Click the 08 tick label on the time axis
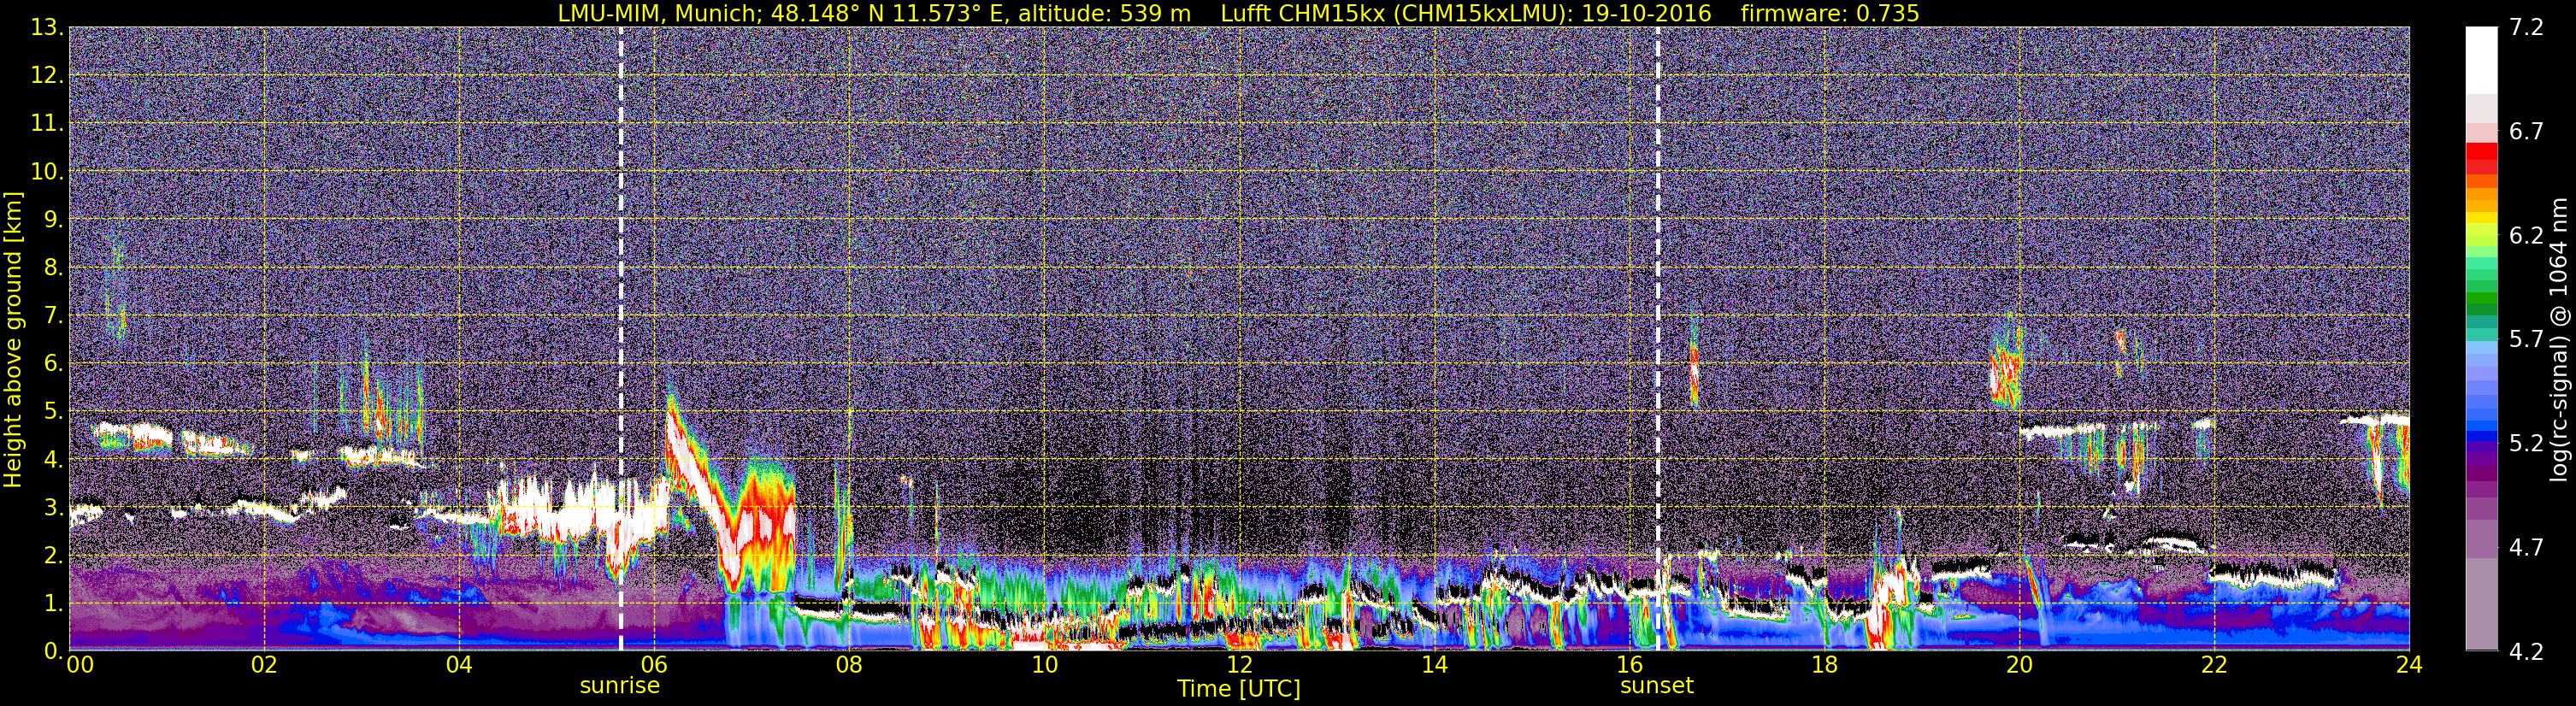This screenshot has width=2576, height=706. tap(849, 665)
